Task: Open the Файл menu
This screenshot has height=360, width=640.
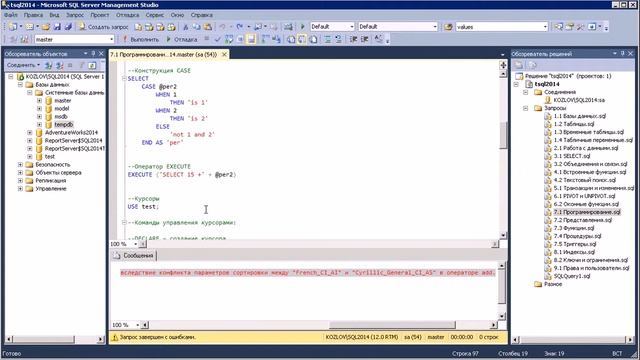Action: coord(11,15)
